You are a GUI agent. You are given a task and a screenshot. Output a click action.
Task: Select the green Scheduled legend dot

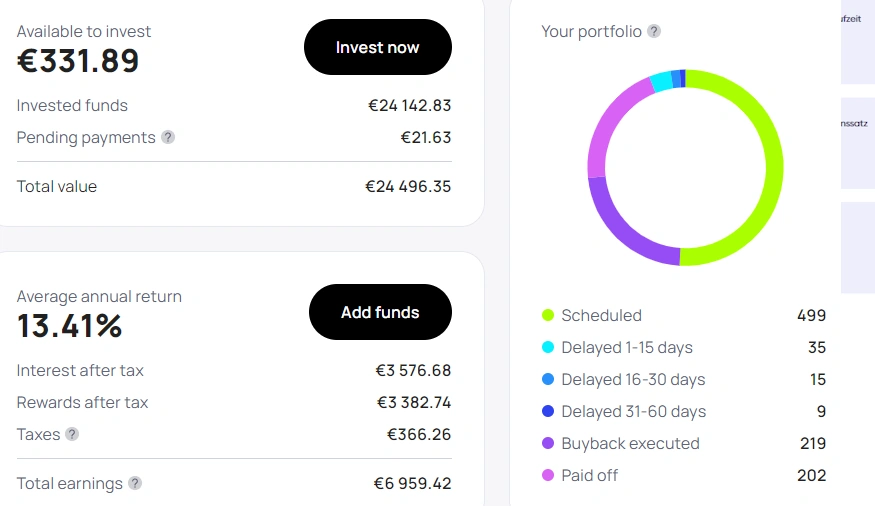click(548, 316)
